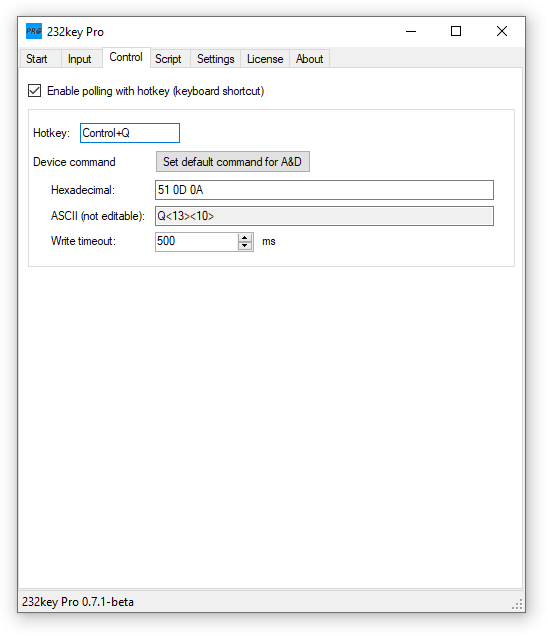Click the Device command label
The width and height of the screenshot is (547, 635).
click(x=74, y=162)
